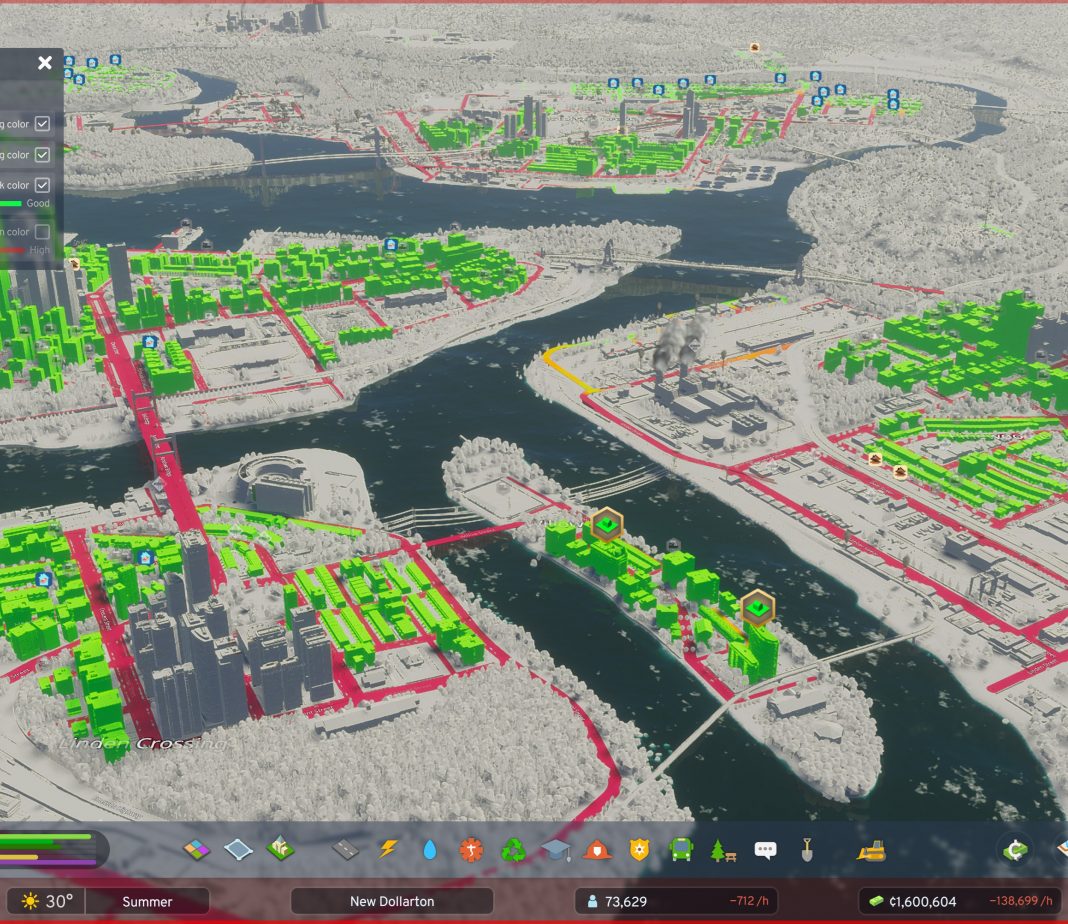Uncheck the color checkbox above Good legend
1068x924 pixels.
point(42,185)
